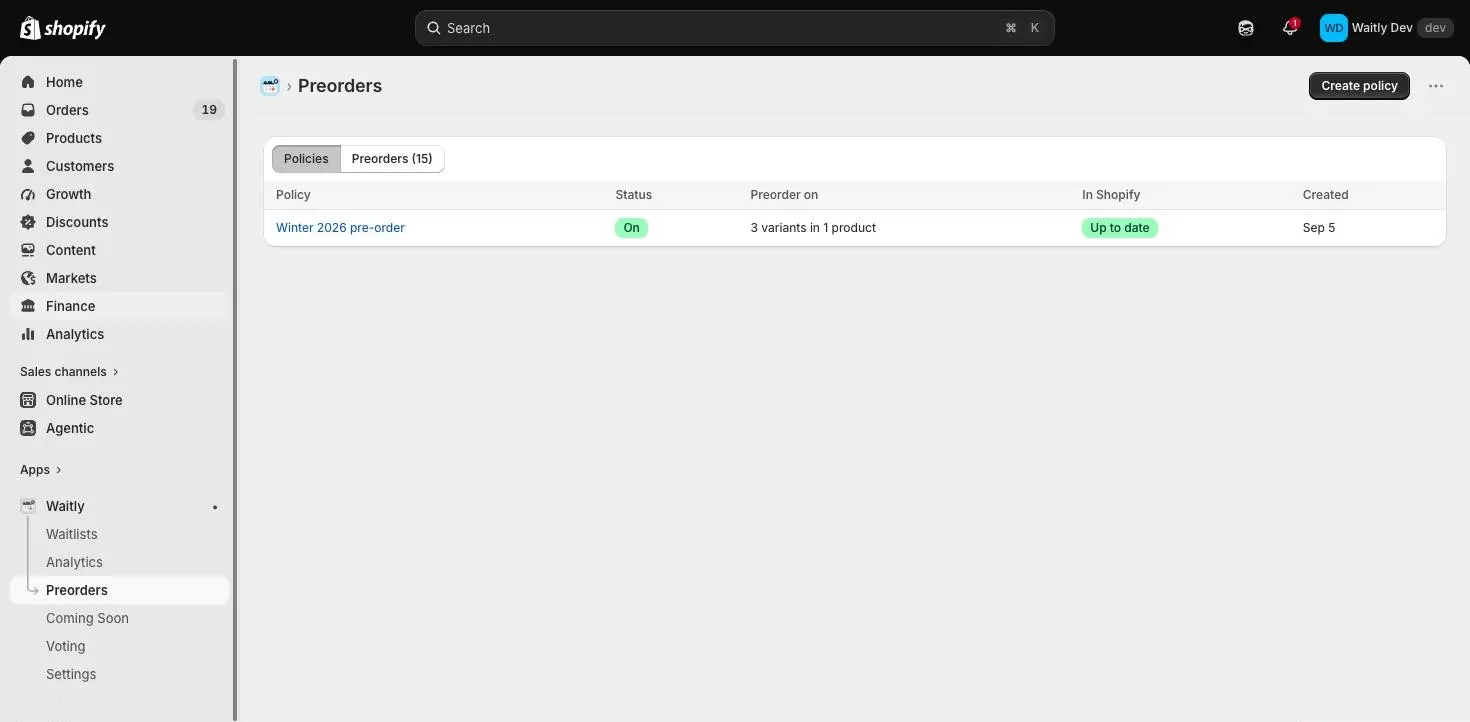This screenshot has width=1470, height=722.
Task: Click the Create policy button
Action: tap(1359, 86)
